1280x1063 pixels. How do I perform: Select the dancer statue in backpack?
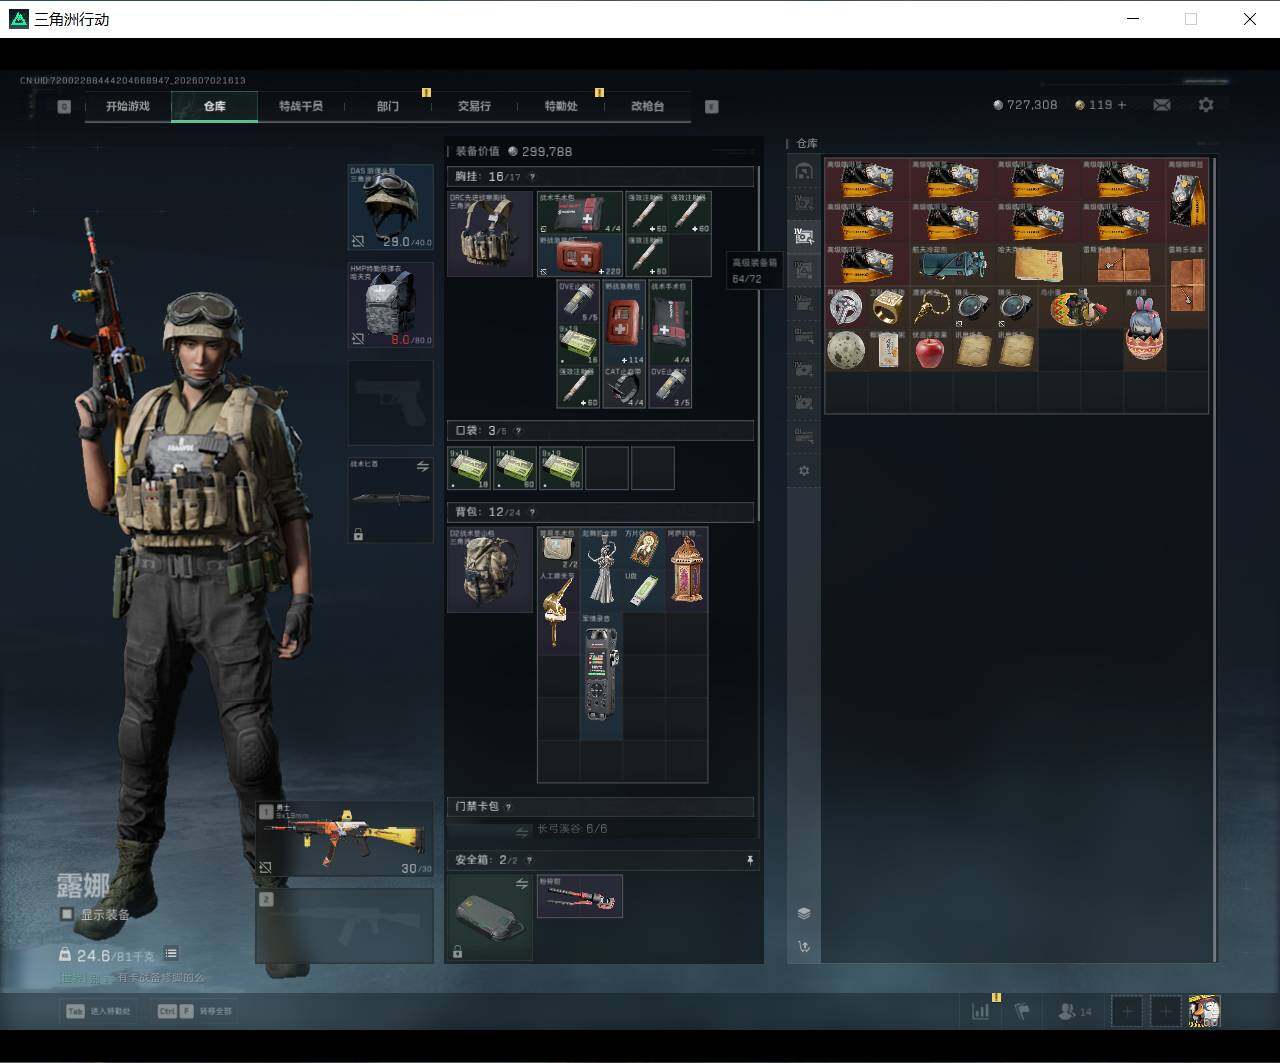click(x=601, y=570)
